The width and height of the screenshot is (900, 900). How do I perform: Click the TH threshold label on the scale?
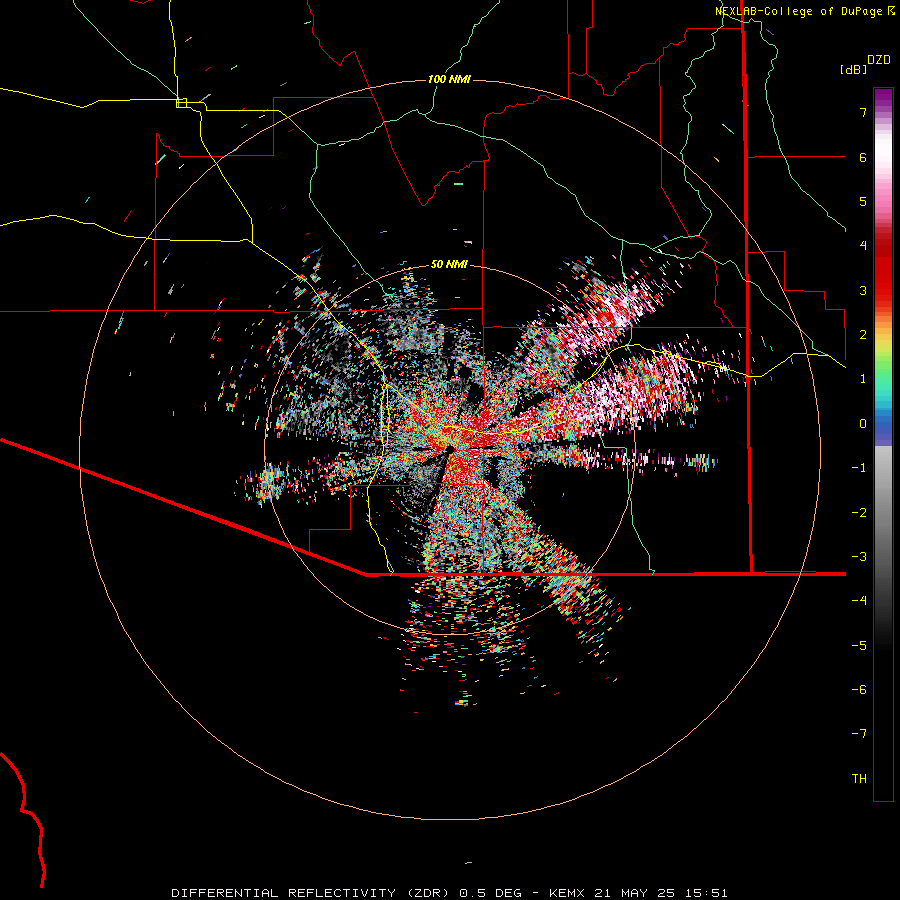click(859, 779)
